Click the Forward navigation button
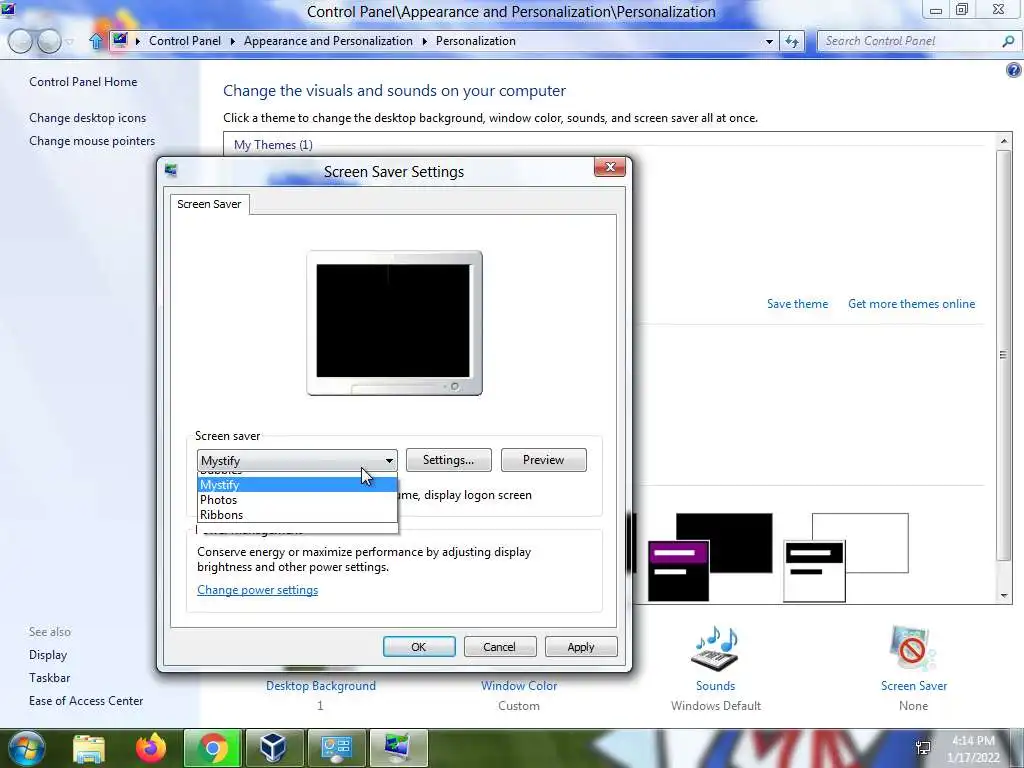Image resolution: width=1024 pixels, height=768 pixels. tap(49, 41)
